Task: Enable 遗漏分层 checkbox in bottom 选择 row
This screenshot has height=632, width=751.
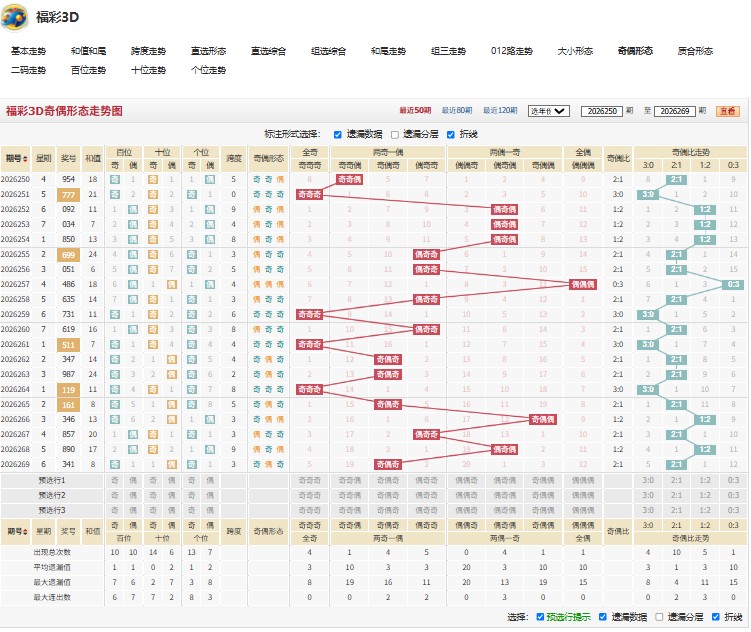Action: (659, 617)
